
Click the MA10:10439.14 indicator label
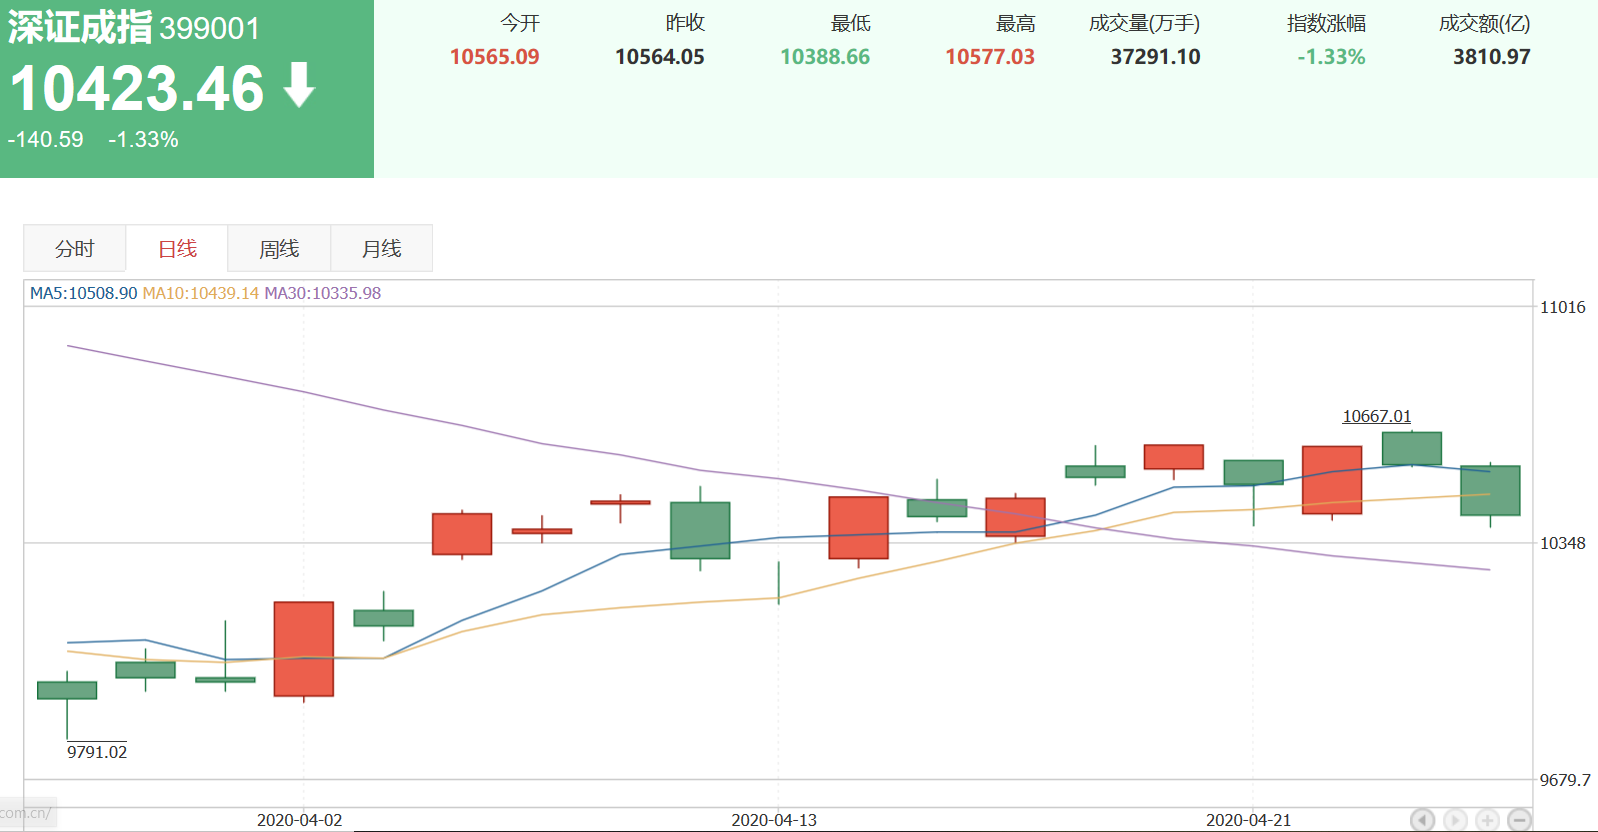[200, 293]
